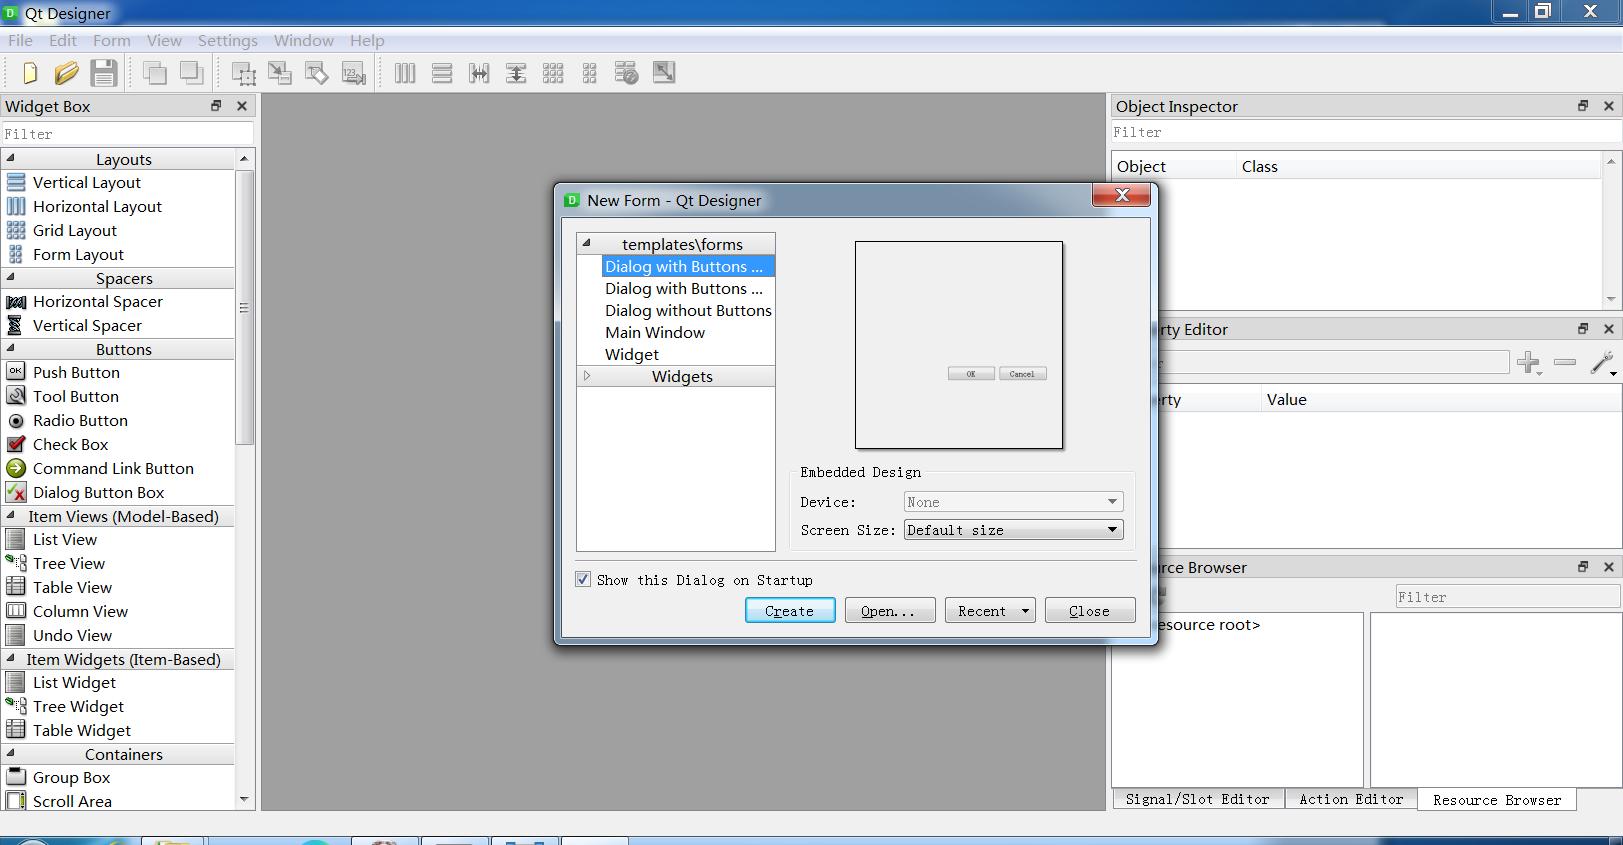Click the Lay Out in Form icon
The height and width of the screenshot is (845, 1623).
(590, 73)
